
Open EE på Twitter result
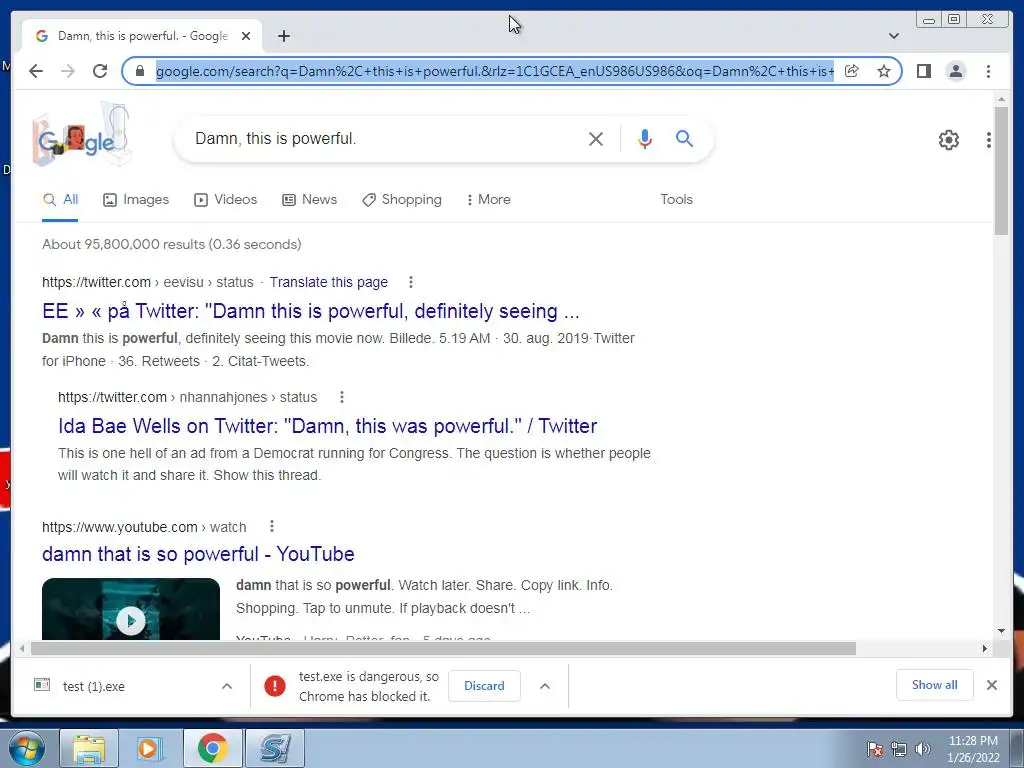pos(311,312)
